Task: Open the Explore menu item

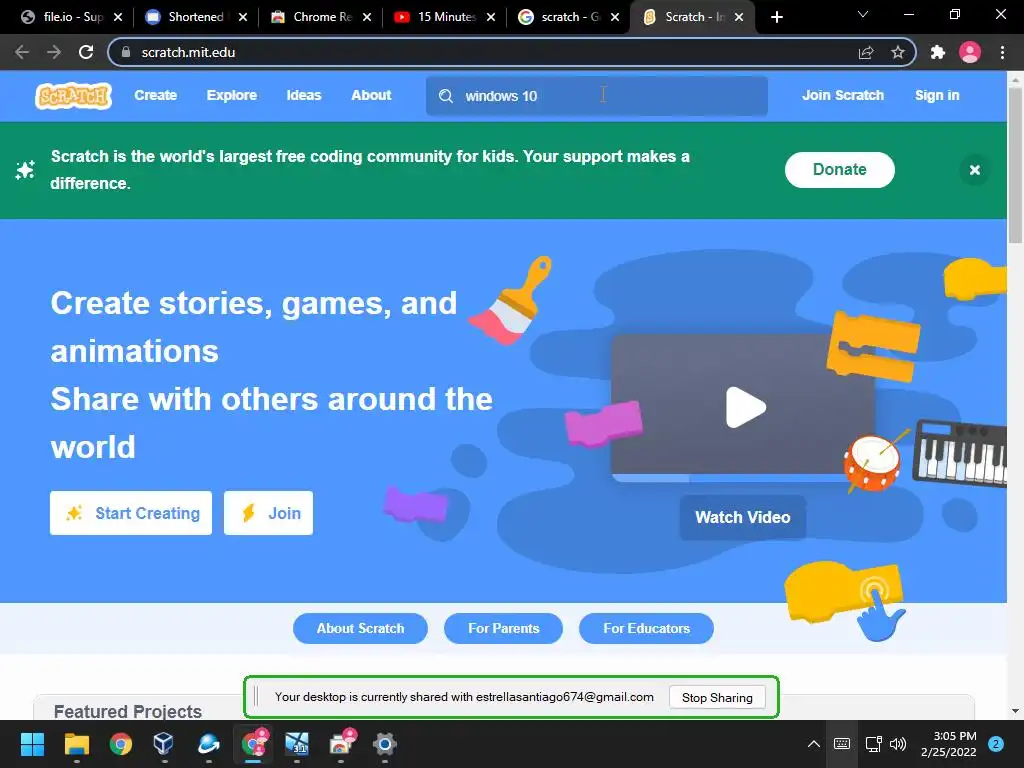Action: pos(232,95)
